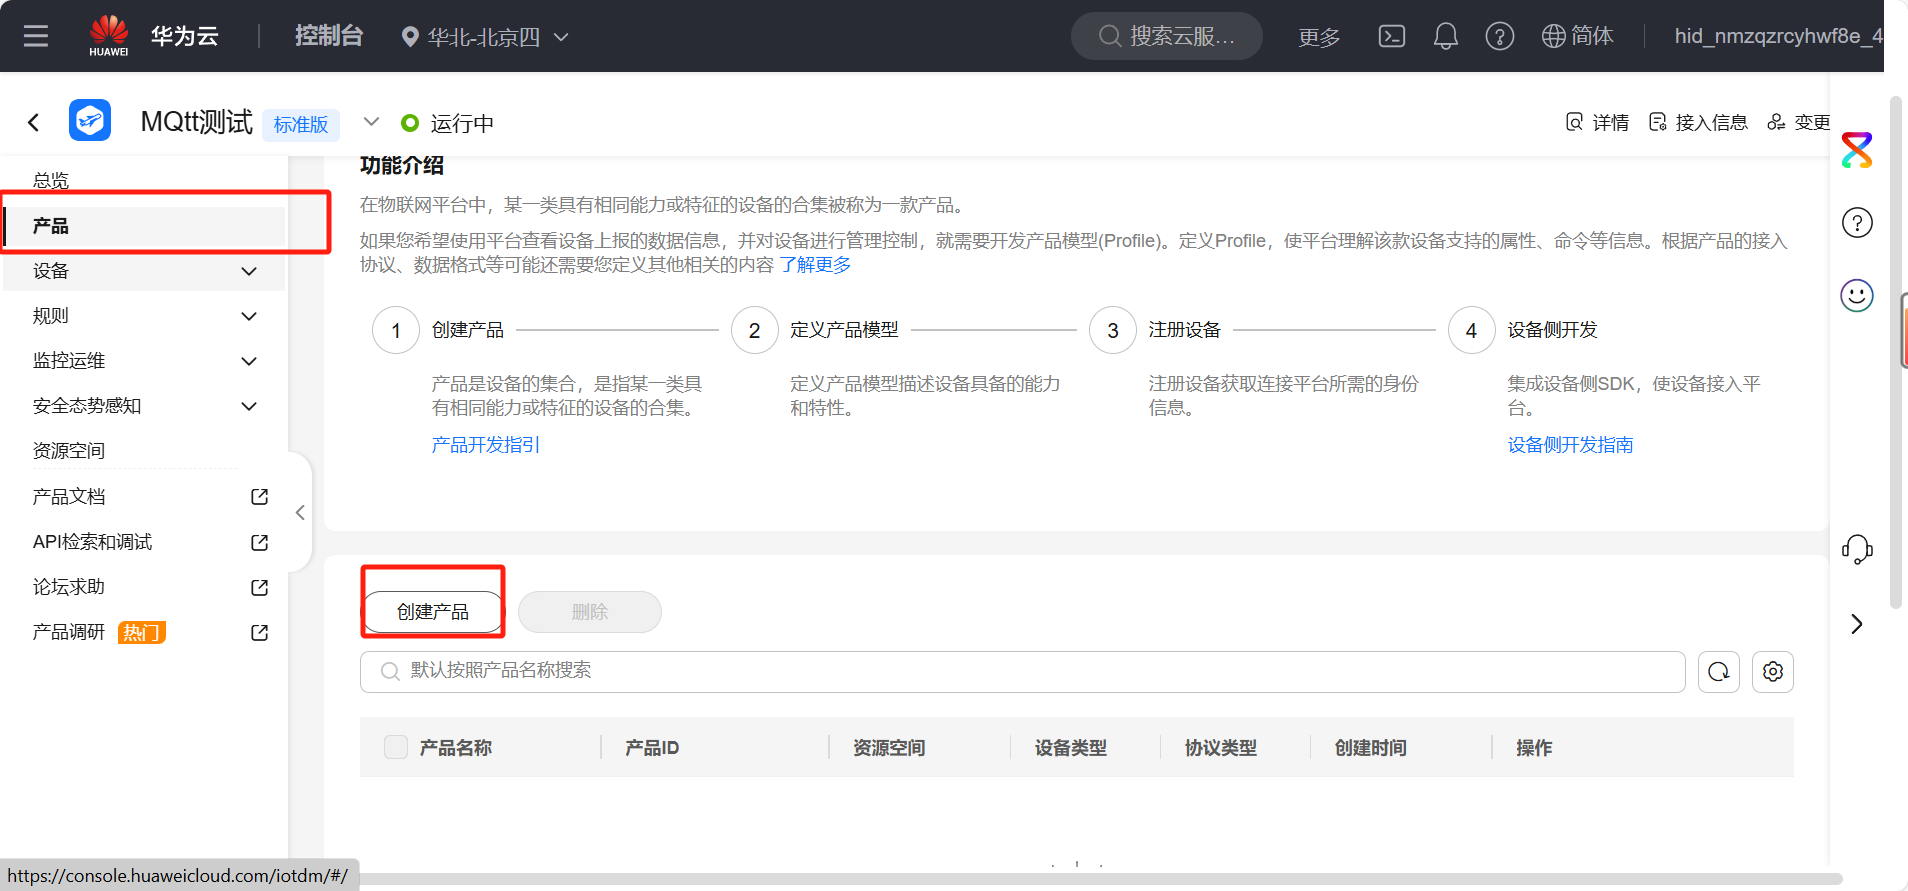The width and height of the screenshot is (1908, 891).
Task: Open the 产品开发指引 link
Action: (485, 445)
